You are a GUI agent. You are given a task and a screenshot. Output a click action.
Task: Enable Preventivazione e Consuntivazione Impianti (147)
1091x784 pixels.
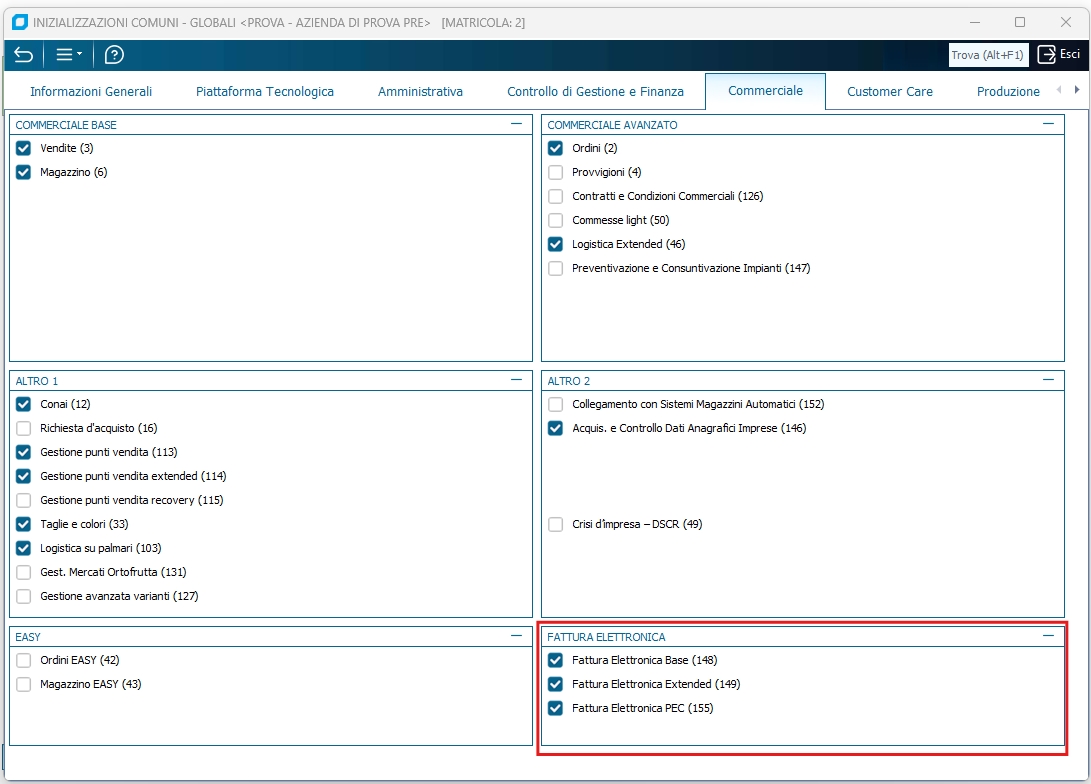click(555, 268)
